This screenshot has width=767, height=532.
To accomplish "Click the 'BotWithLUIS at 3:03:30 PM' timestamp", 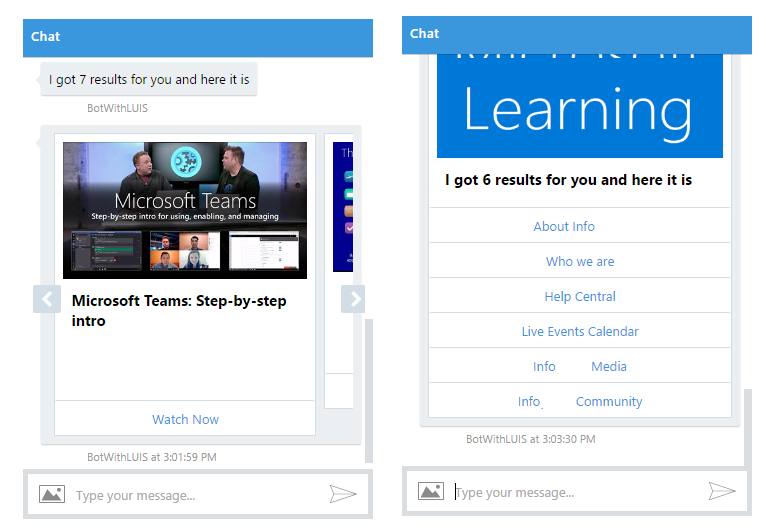I will point(531,439).
